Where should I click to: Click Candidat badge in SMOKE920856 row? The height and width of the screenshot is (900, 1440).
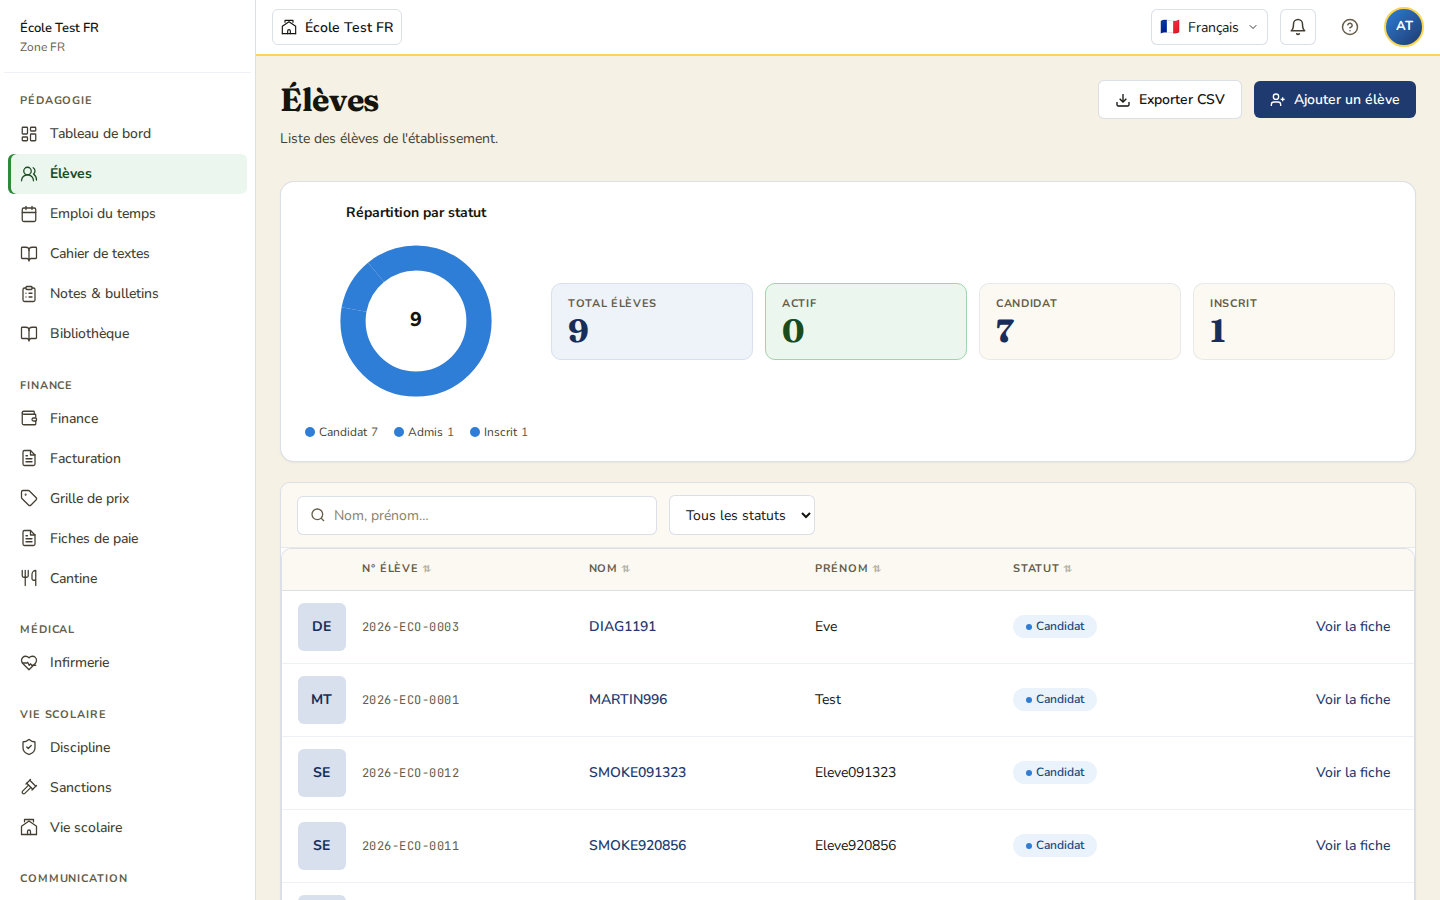[1055, 846]
